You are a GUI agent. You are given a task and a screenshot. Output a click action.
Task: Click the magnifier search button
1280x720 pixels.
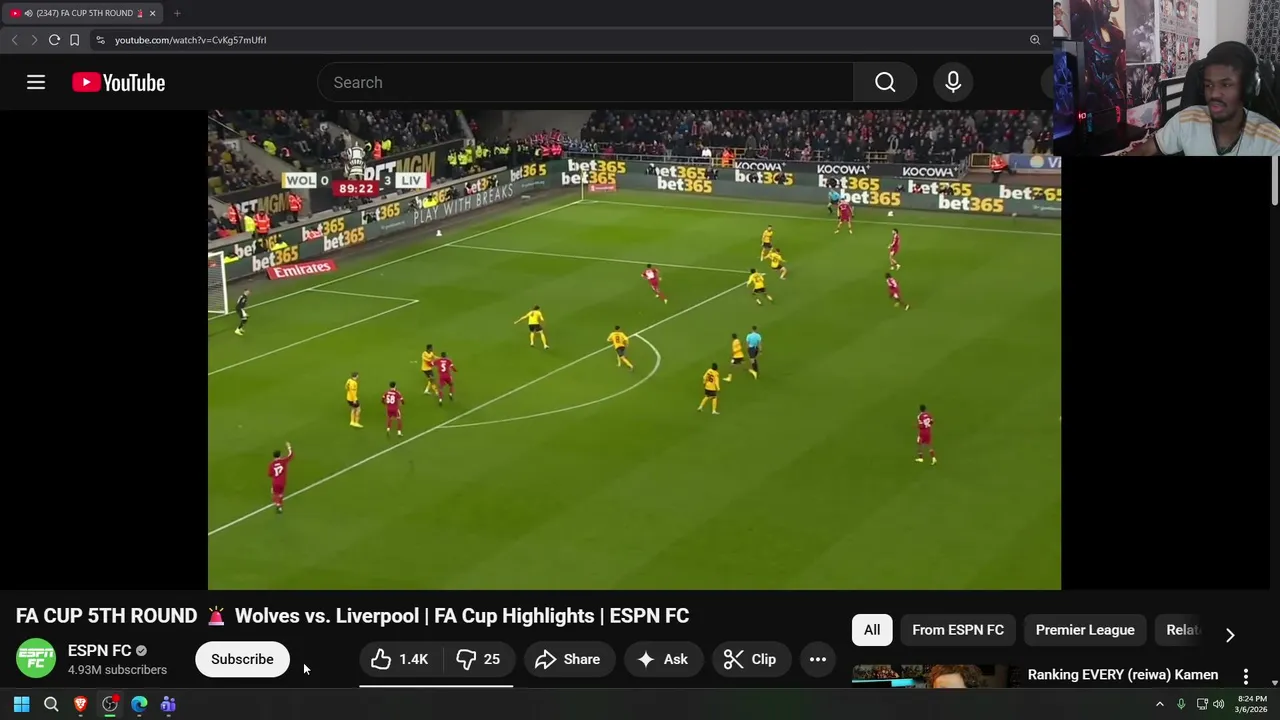(885, 82)
